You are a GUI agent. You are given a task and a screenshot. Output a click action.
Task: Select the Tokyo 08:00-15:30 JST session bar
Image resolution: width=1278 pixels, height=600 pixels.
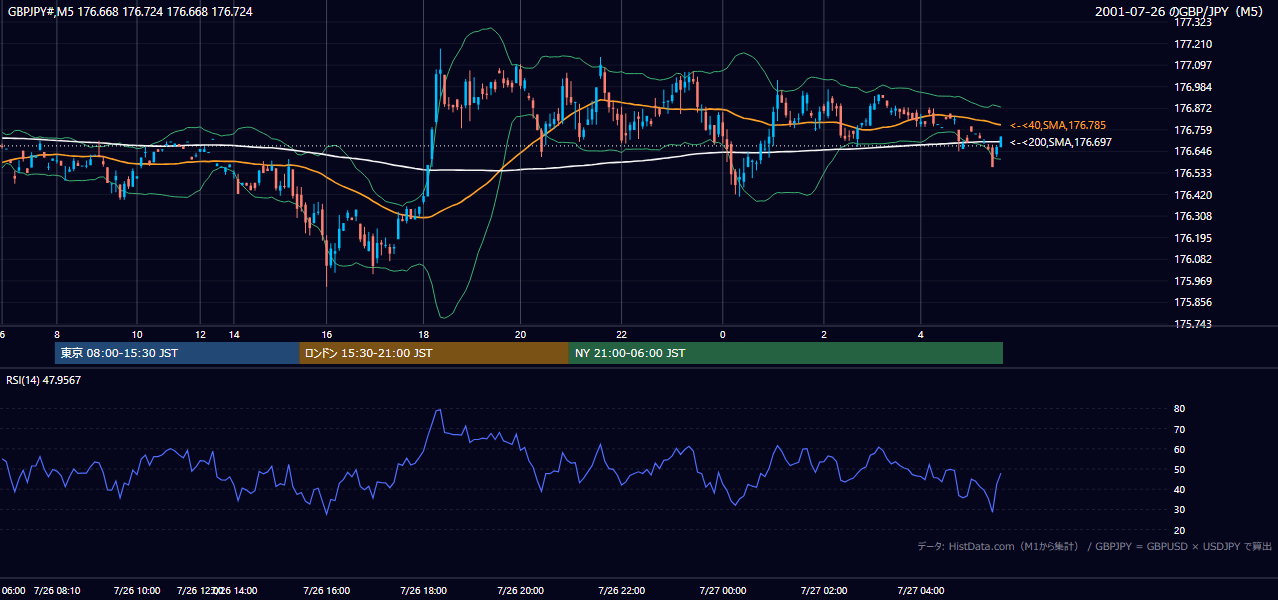click(x=177, y=353)
